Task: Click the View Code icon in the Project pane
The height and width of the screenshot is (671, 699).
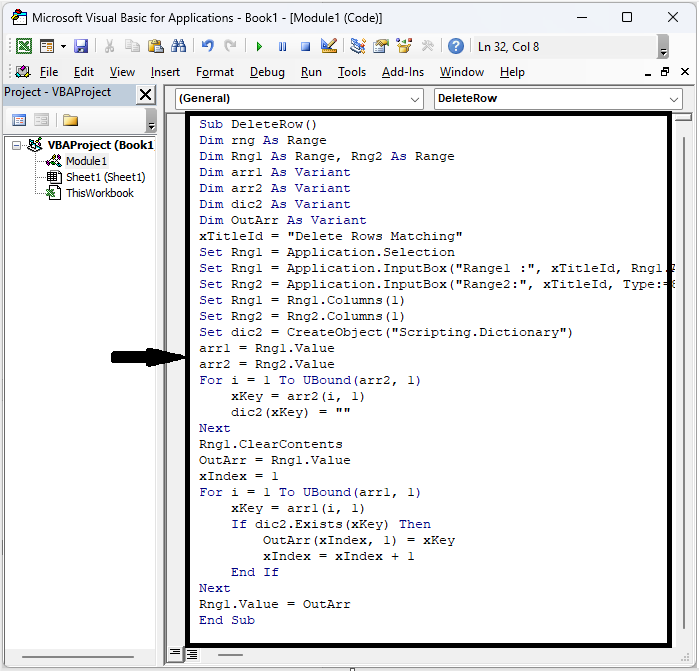Action: coord(19,120)
